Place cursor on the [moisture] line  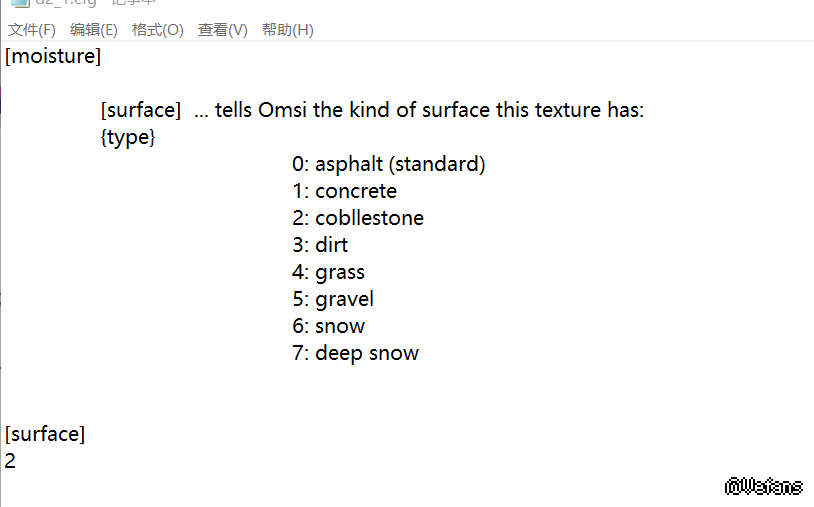coord(53,57)
